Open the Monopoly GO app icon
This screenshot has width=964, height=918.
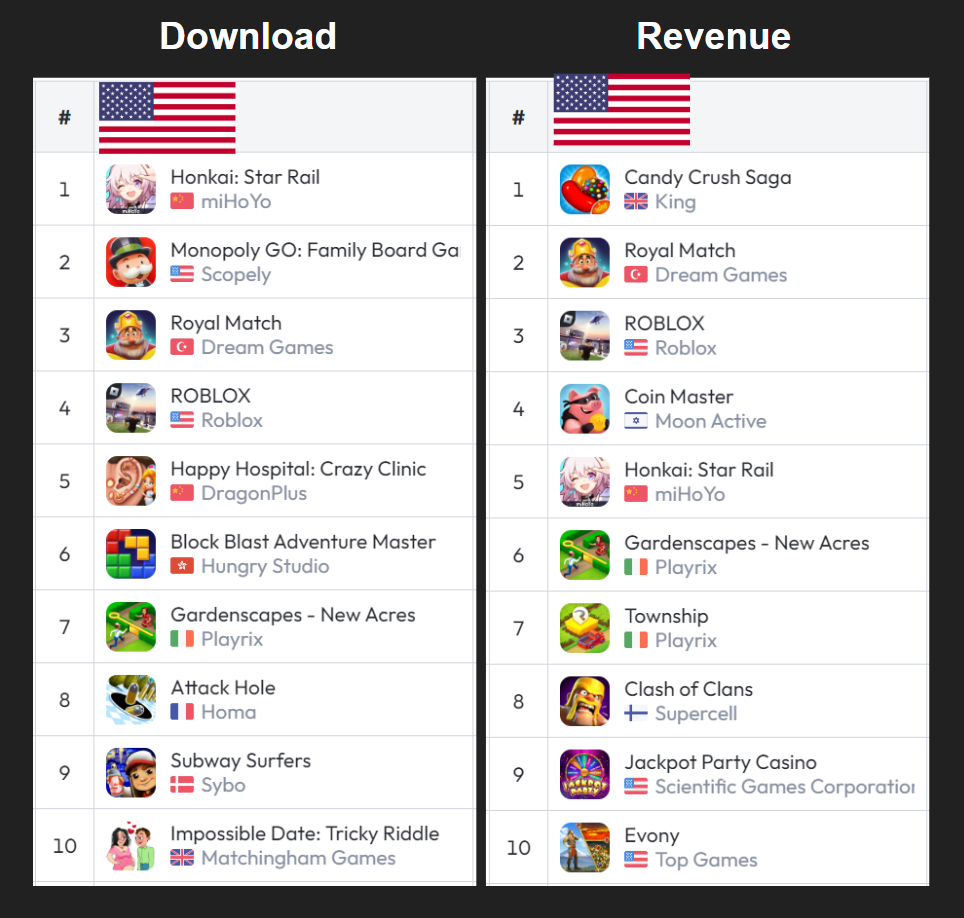tap(130, 262)
